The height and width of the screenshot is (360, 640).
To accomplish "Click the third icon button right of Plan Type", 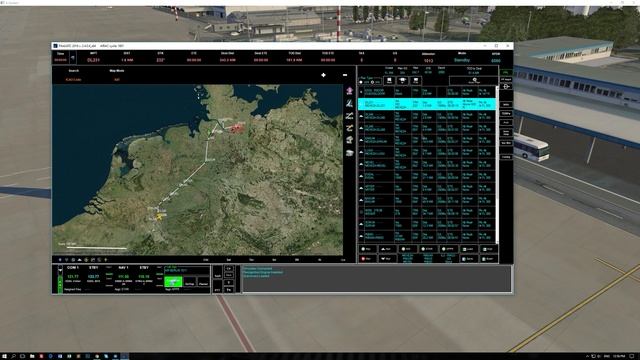I will click(x=416, y=80).
